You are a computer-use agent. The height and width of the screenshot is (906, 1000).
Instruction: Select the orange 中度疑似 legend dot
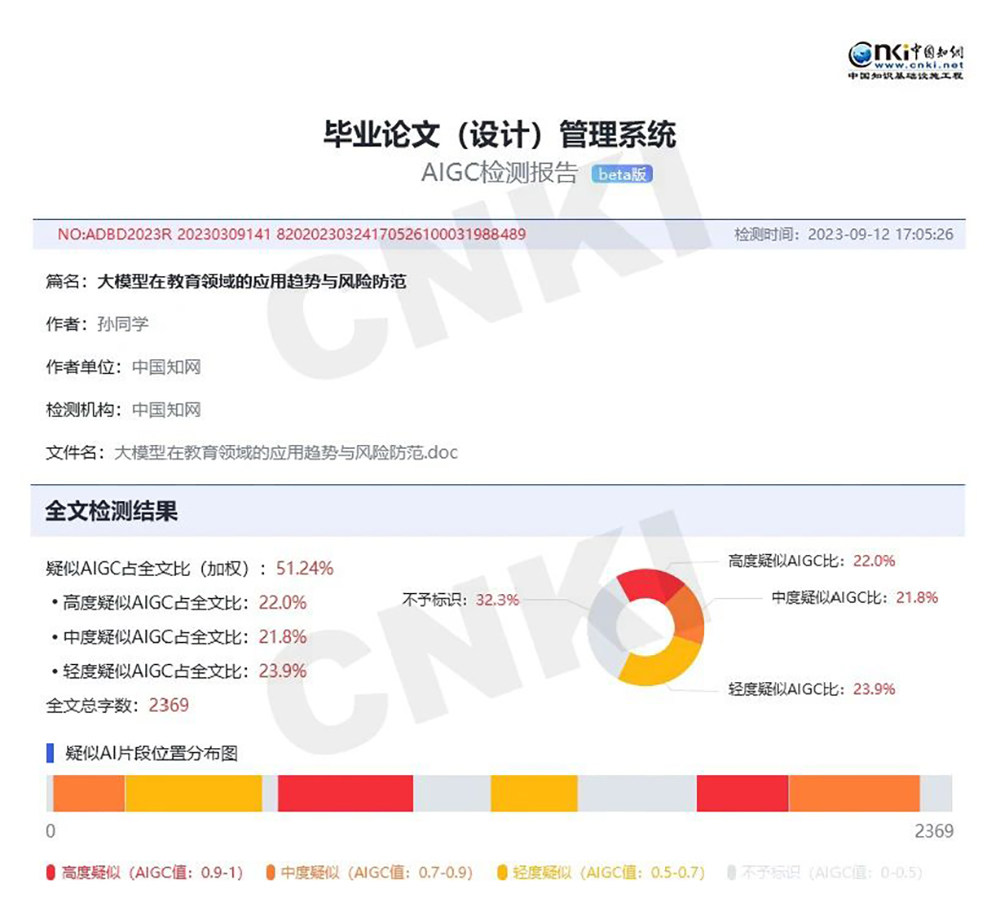[270, 872]
